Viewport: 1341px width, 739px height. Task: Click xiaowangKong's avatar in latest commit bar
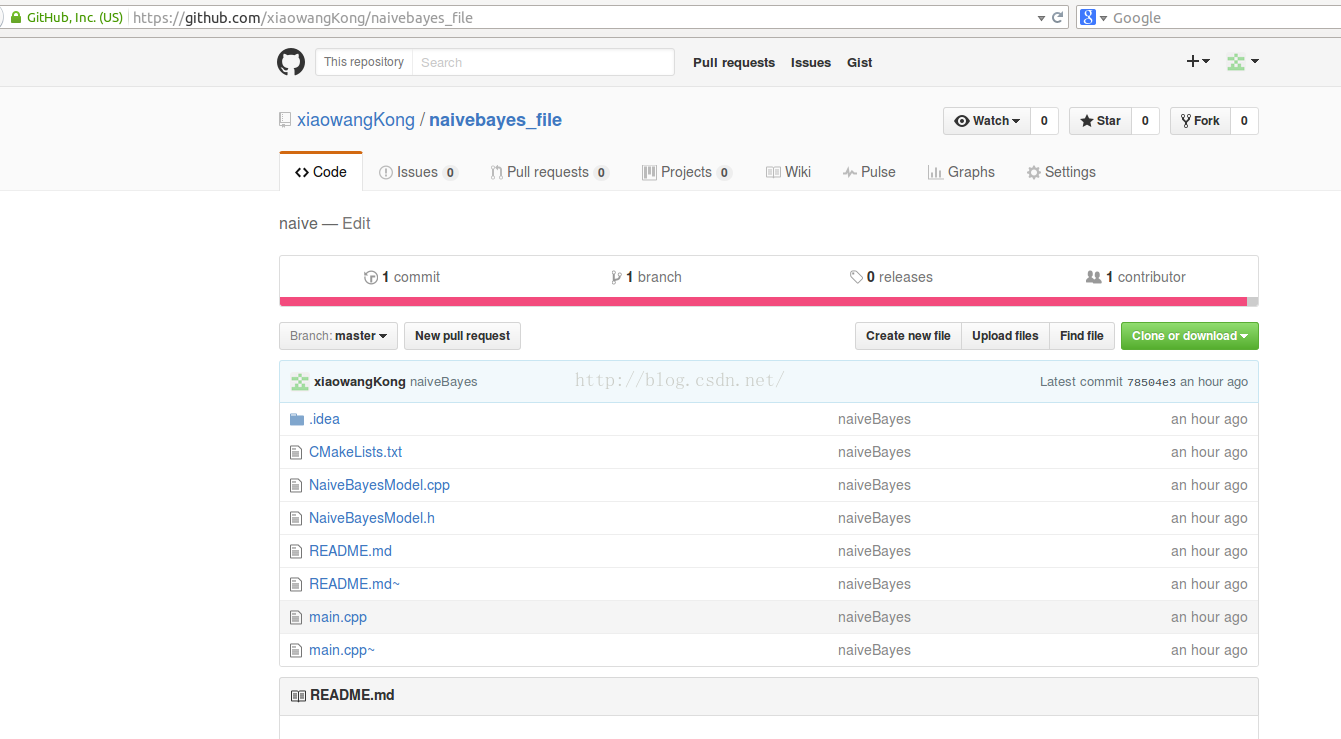tap(299, 381)
